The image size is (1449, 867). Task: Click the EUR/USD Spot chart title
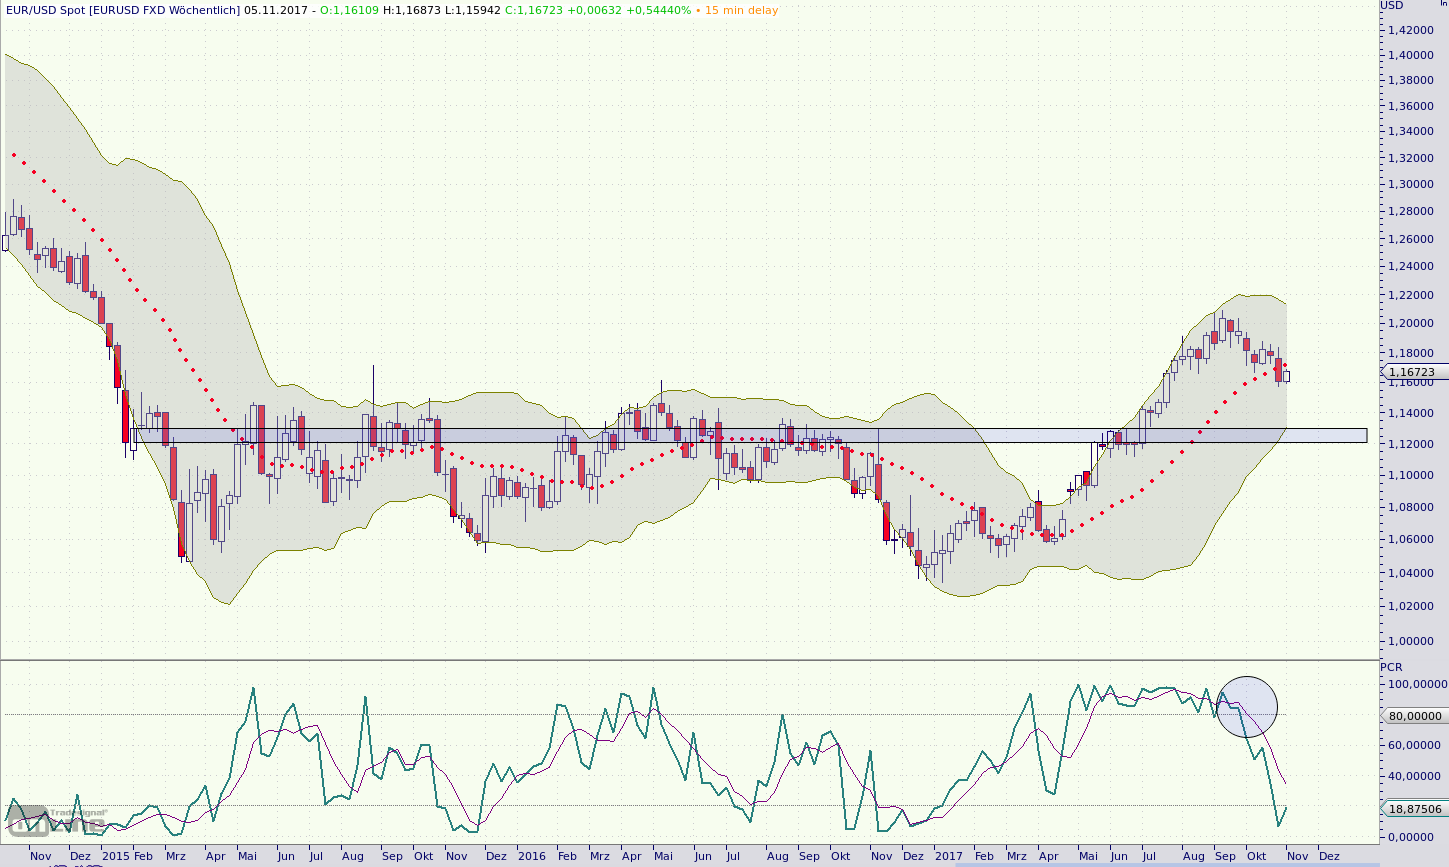(123, 10)
